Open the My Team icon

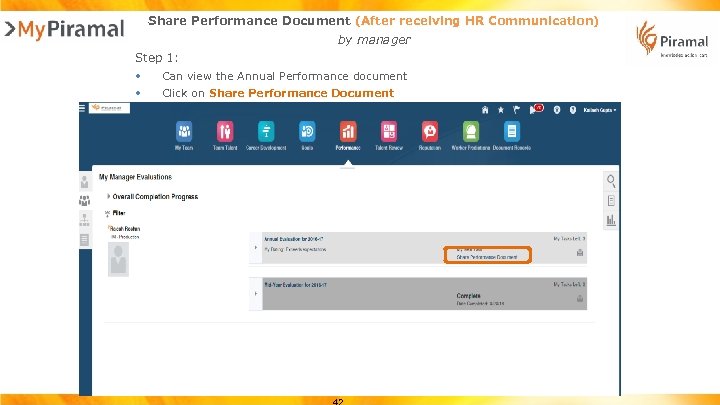(x=184, y=132)
